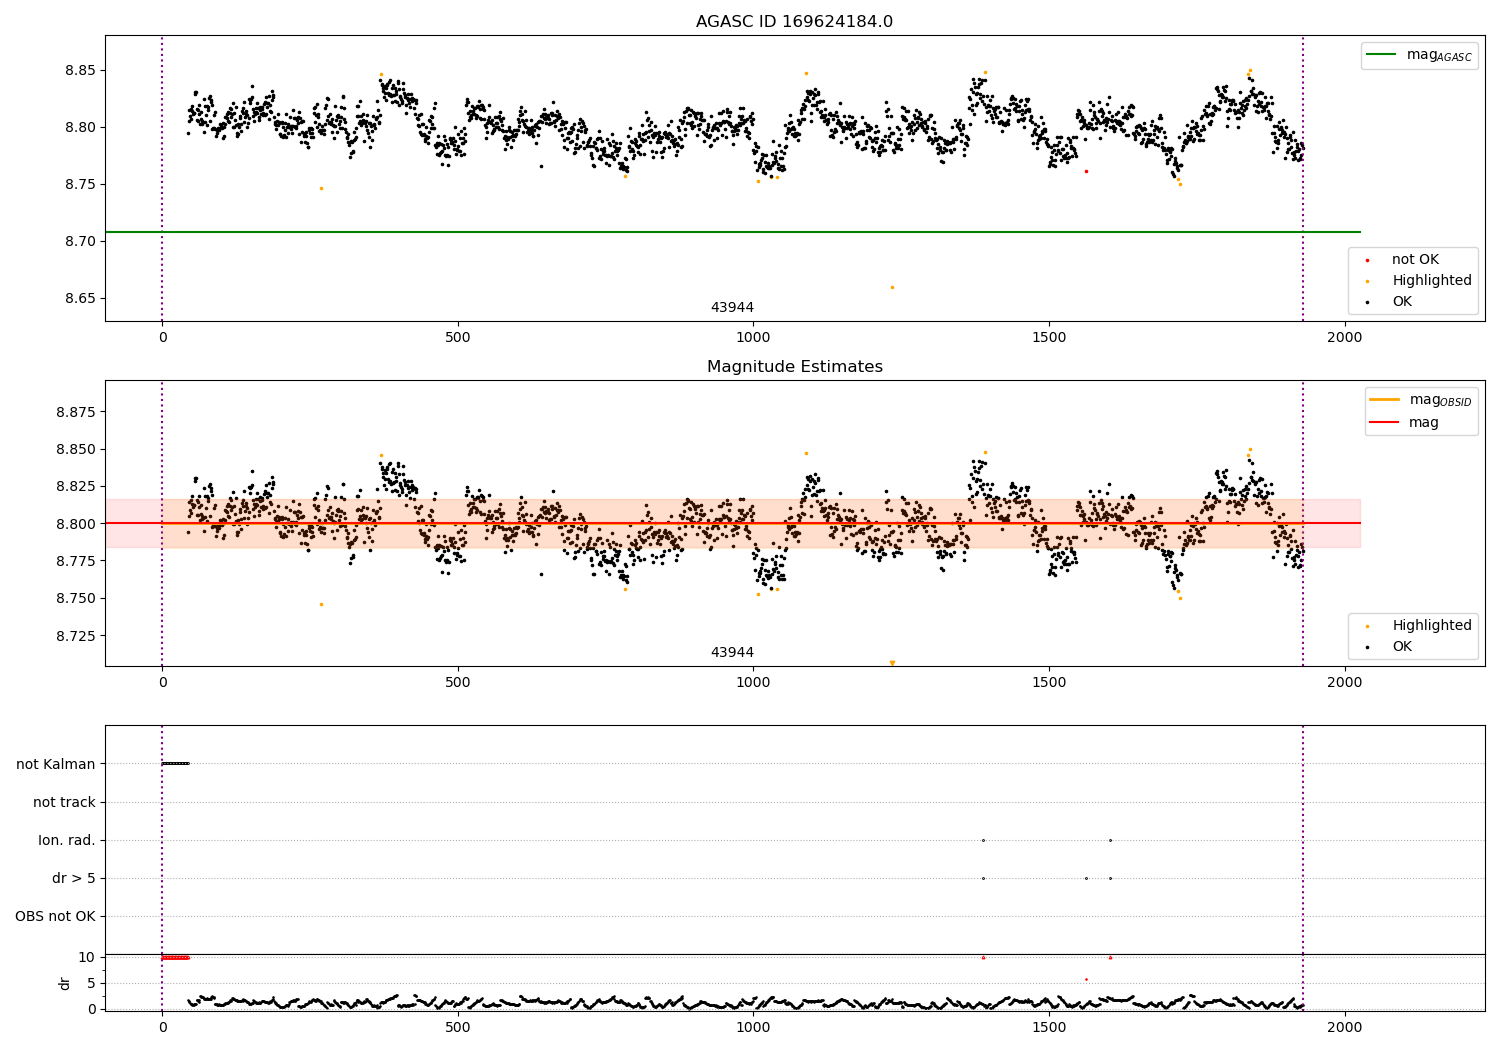Click the 8.80 y-axis tick in top plot
Screen dimensions: 1500x1050
[80, 127]
